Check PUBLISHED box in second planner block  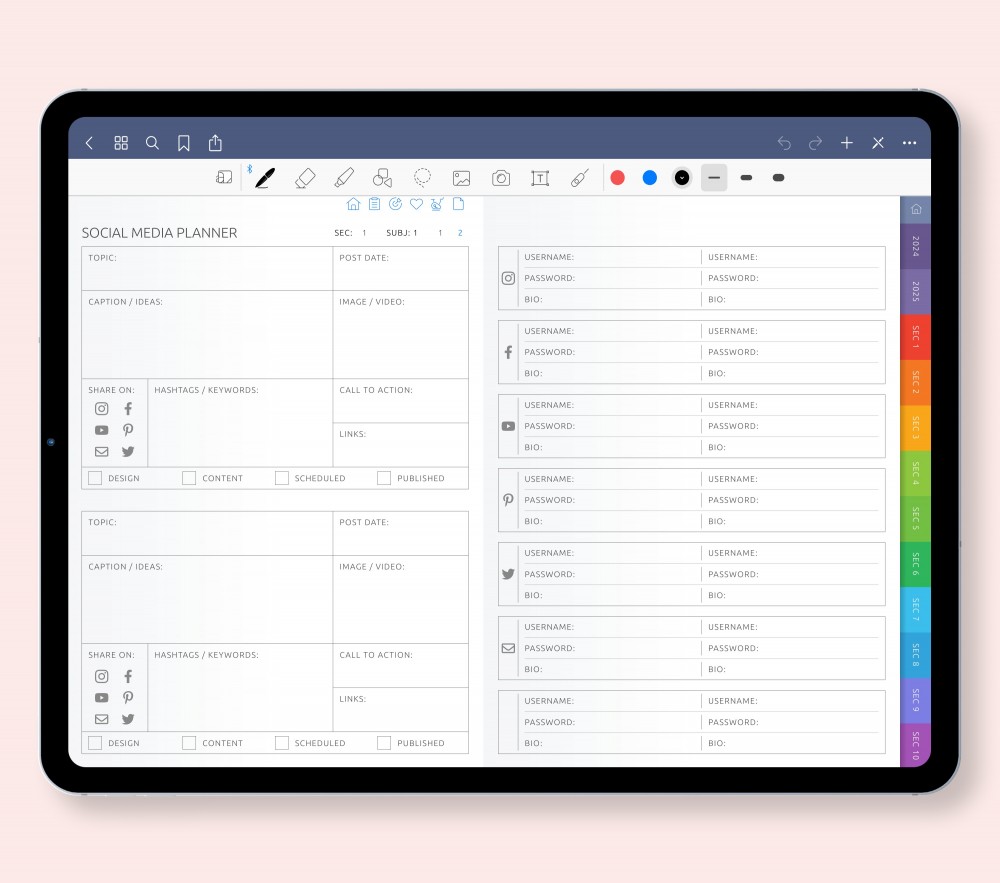384,743
